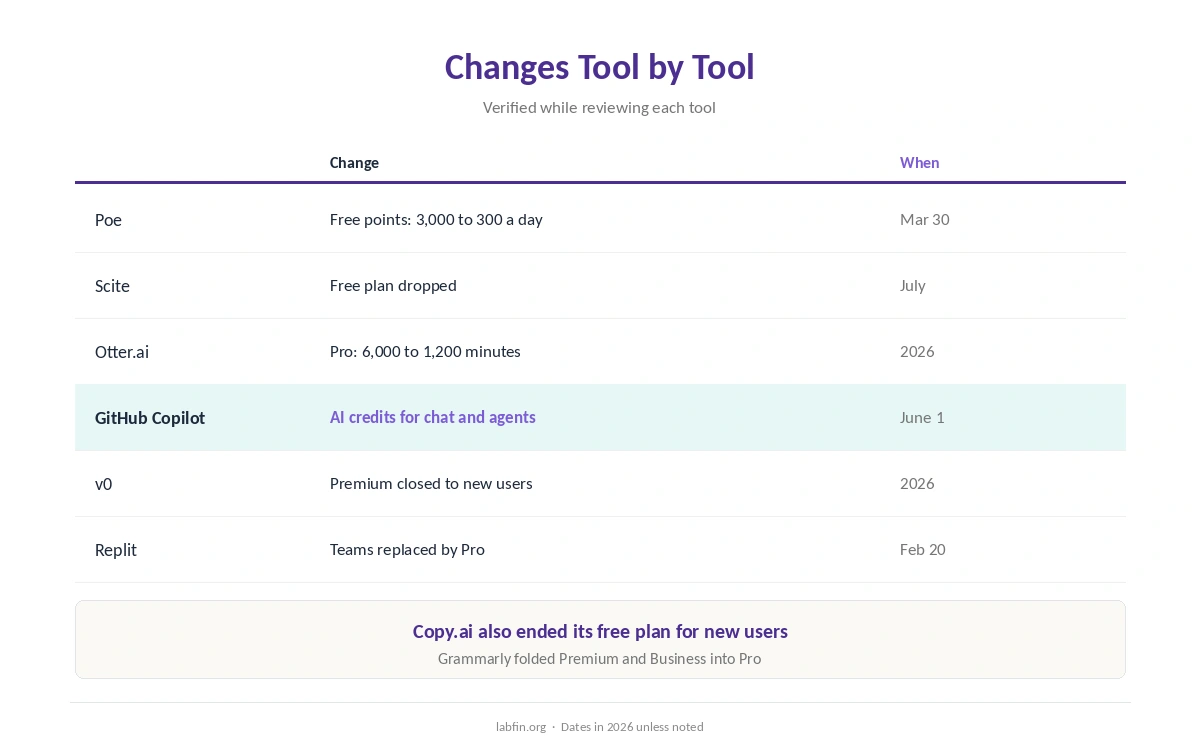Viewport: 1200px width, 754px height.
Task: Click the 'labfin.org' footer source
Action: [x=521, y=727]
